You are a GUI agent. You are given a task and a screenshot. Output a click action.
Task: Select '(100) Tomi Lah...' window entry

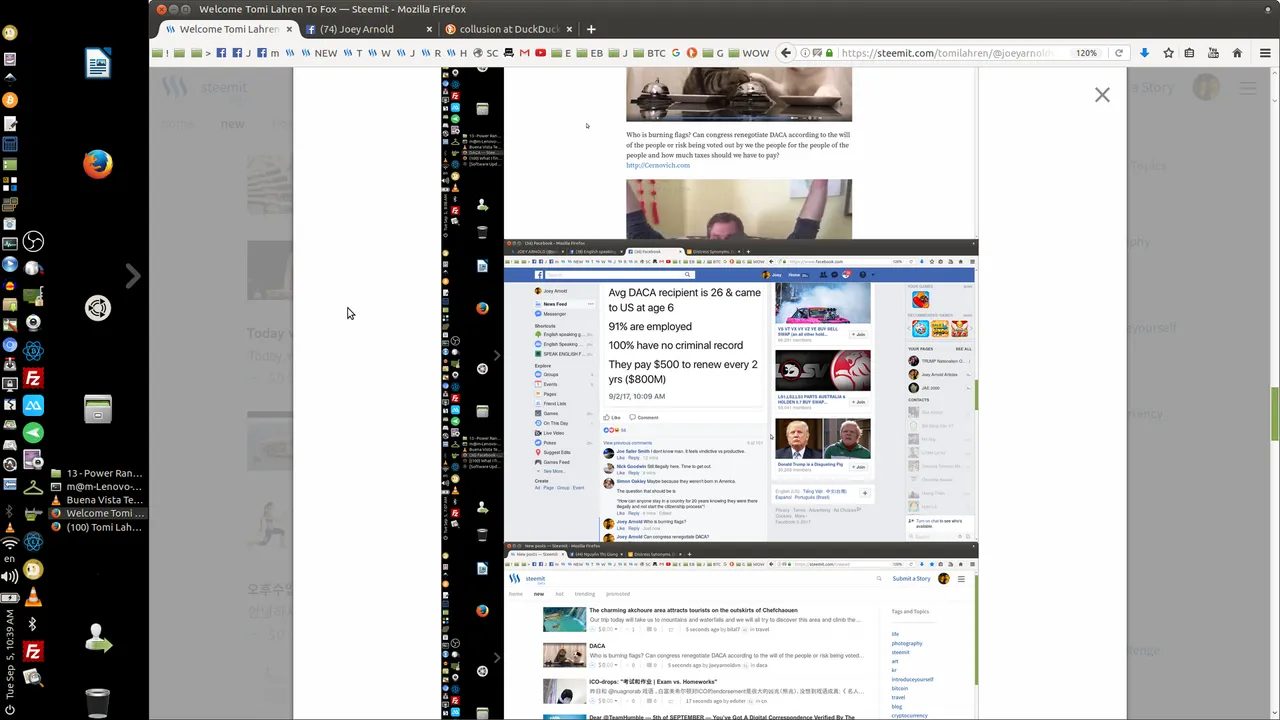click(x=98, y=527)
